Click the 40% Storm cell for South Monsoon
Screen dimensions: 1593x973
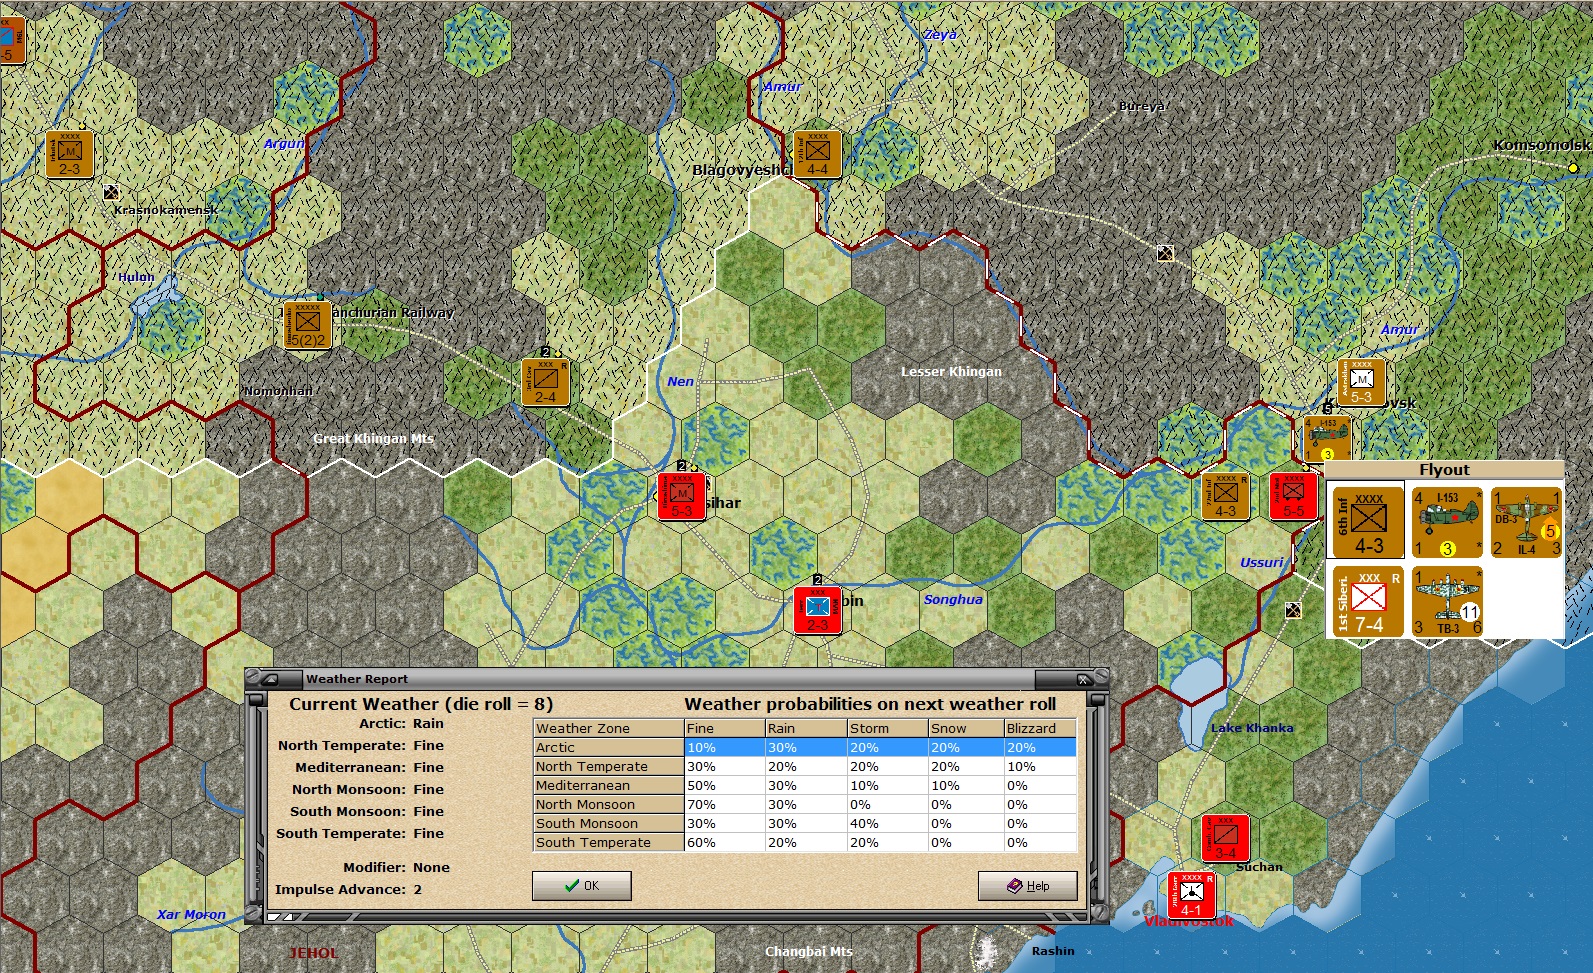pos(888,823)
